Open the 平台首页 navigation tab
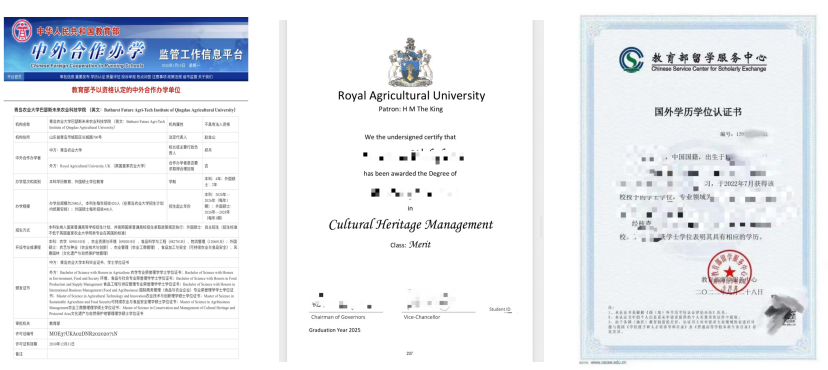Image resolution: width=828 pixels, height=370 pixels. point(13,77)
